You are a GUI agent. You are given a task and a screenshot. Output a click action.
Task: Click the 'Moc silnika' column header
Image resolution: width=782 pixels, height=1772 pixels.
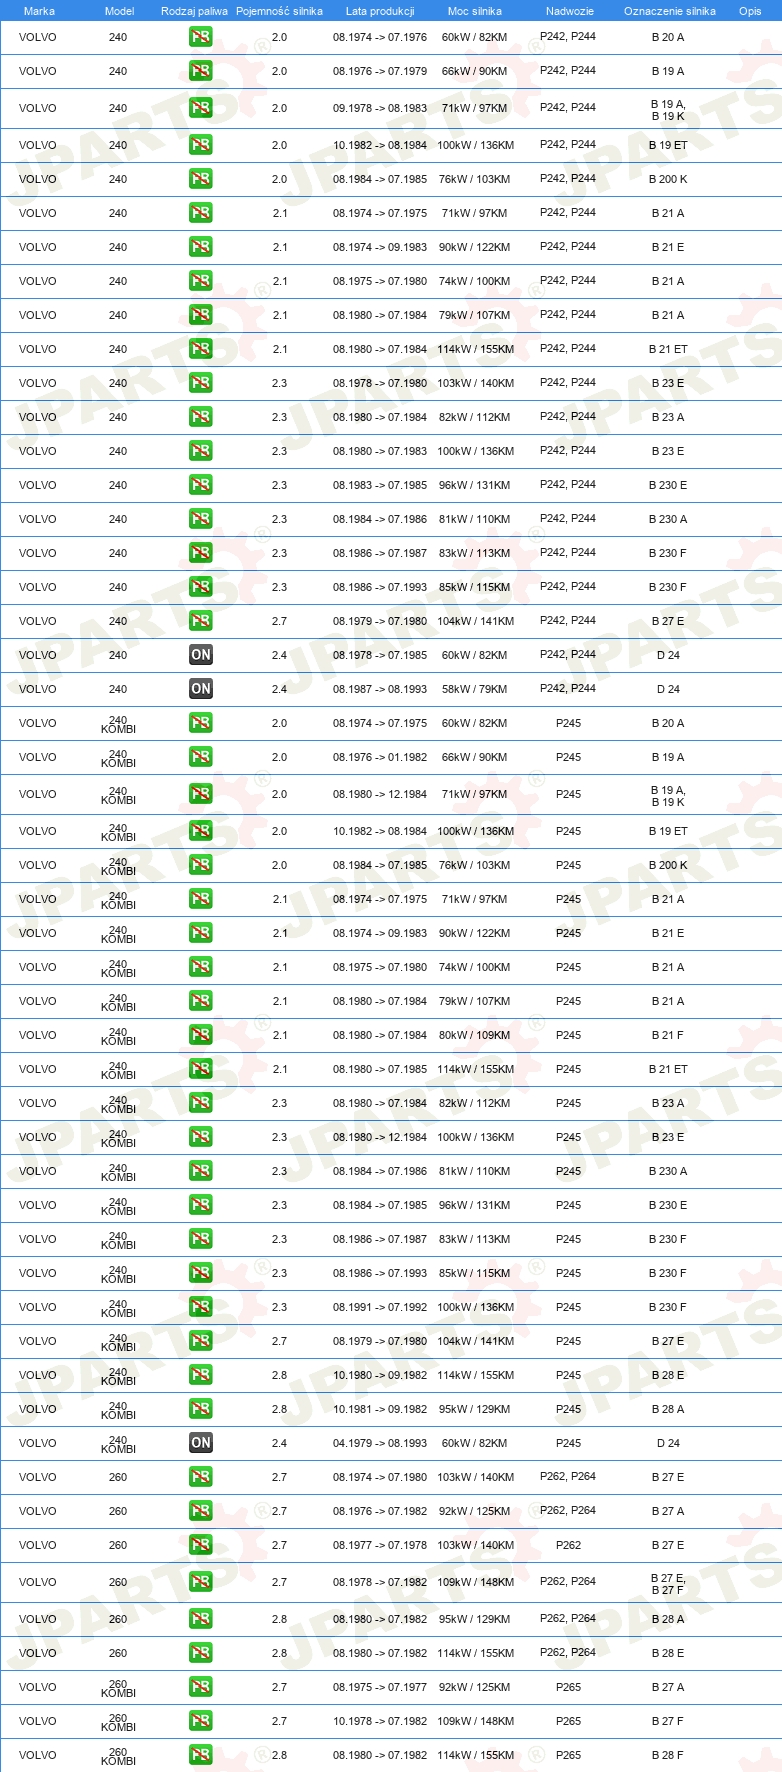475,11
